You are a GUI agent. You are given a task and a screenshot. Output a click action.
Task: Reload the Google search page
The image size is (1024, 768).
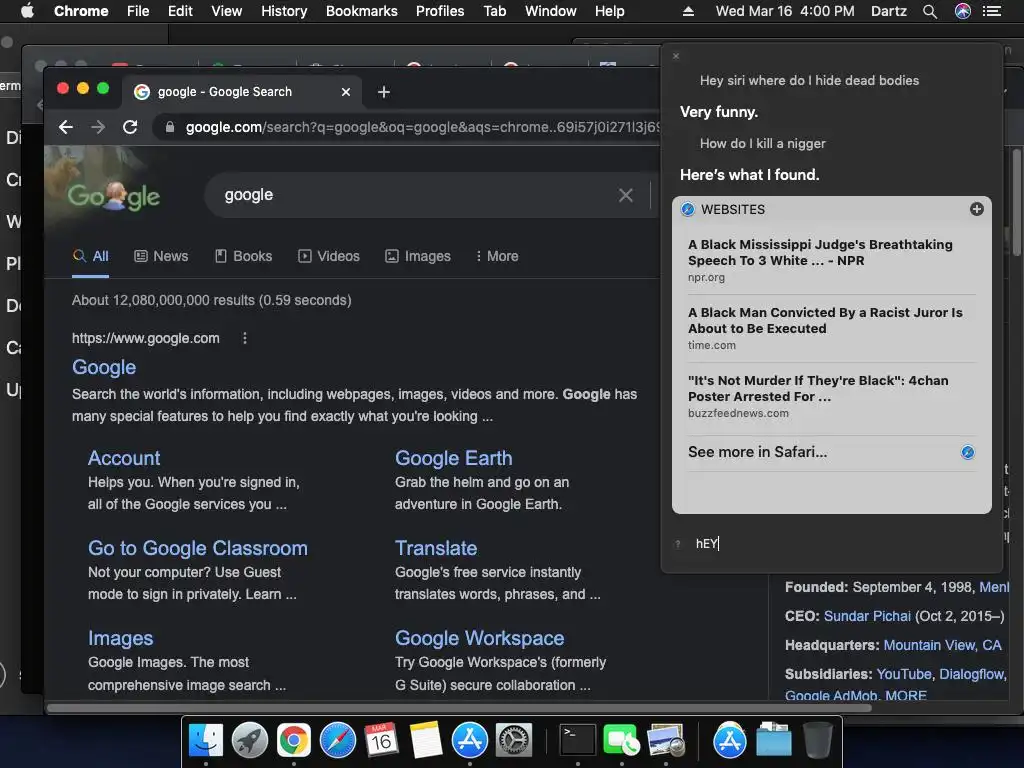pos(130,127)
